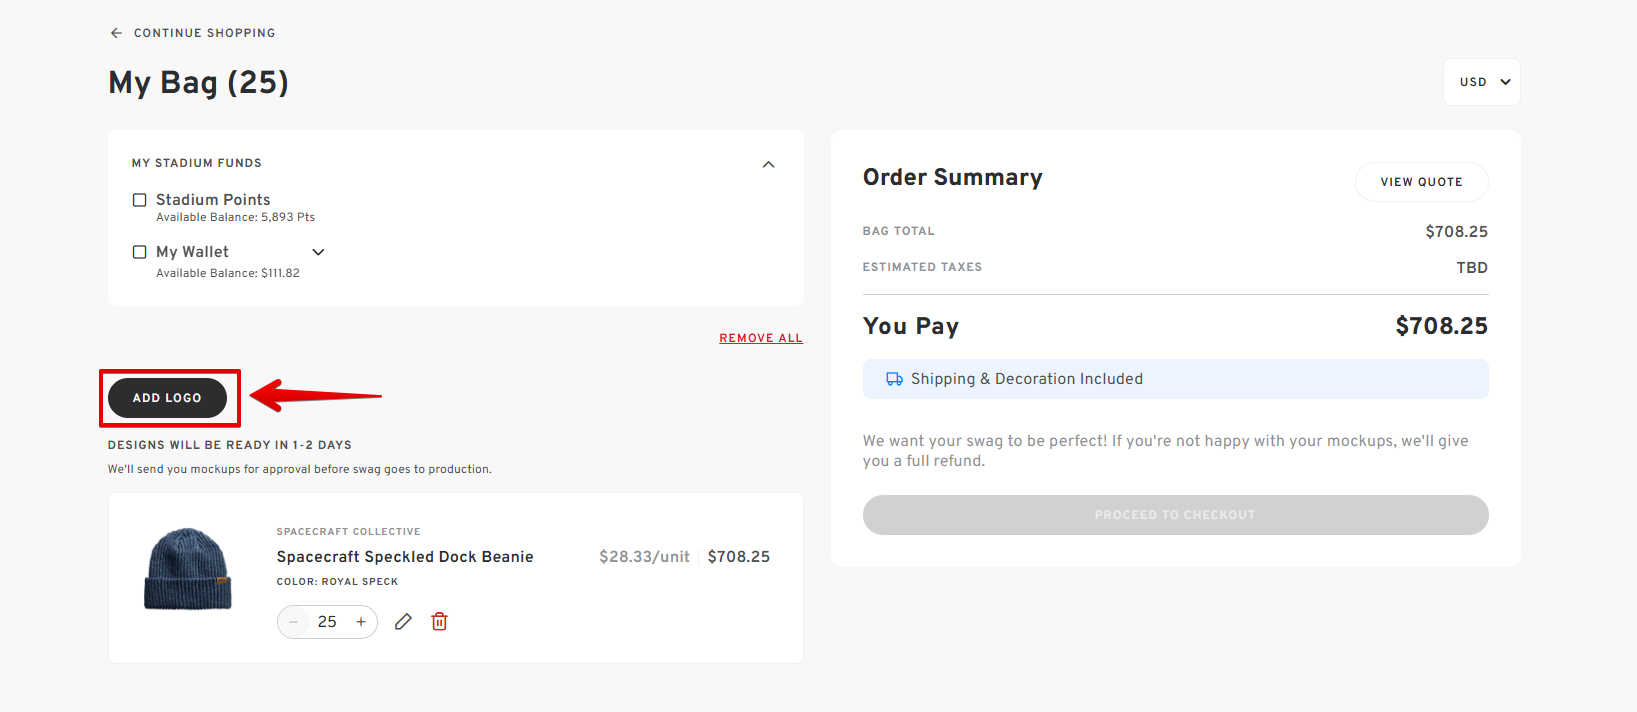Click the Remove All link
Image resolution: width=1637 pixels, height=712 pixels.
click(x=761, y=338)
